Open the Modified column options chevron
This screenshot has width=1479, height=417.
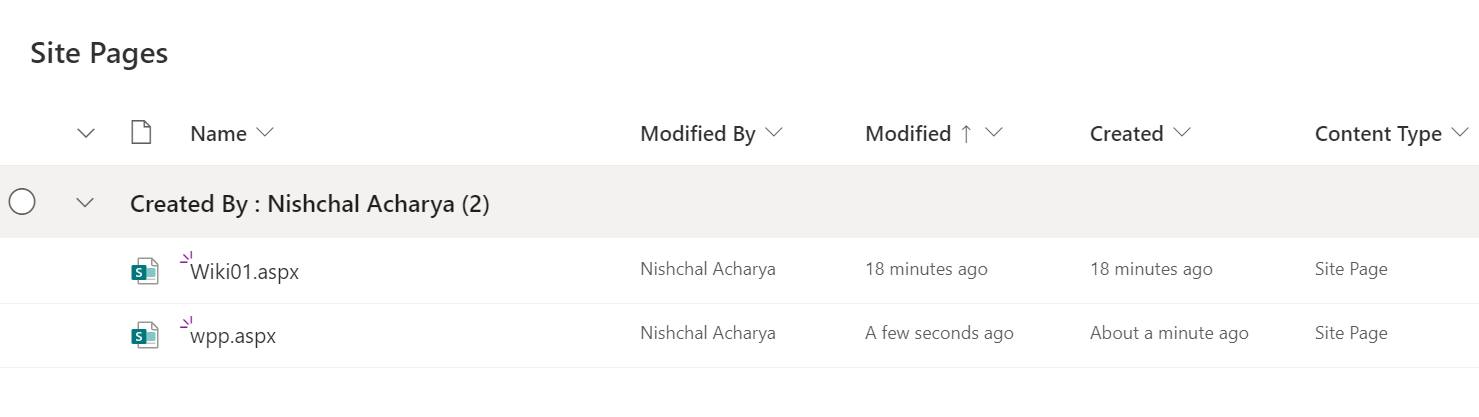[993, 133]
